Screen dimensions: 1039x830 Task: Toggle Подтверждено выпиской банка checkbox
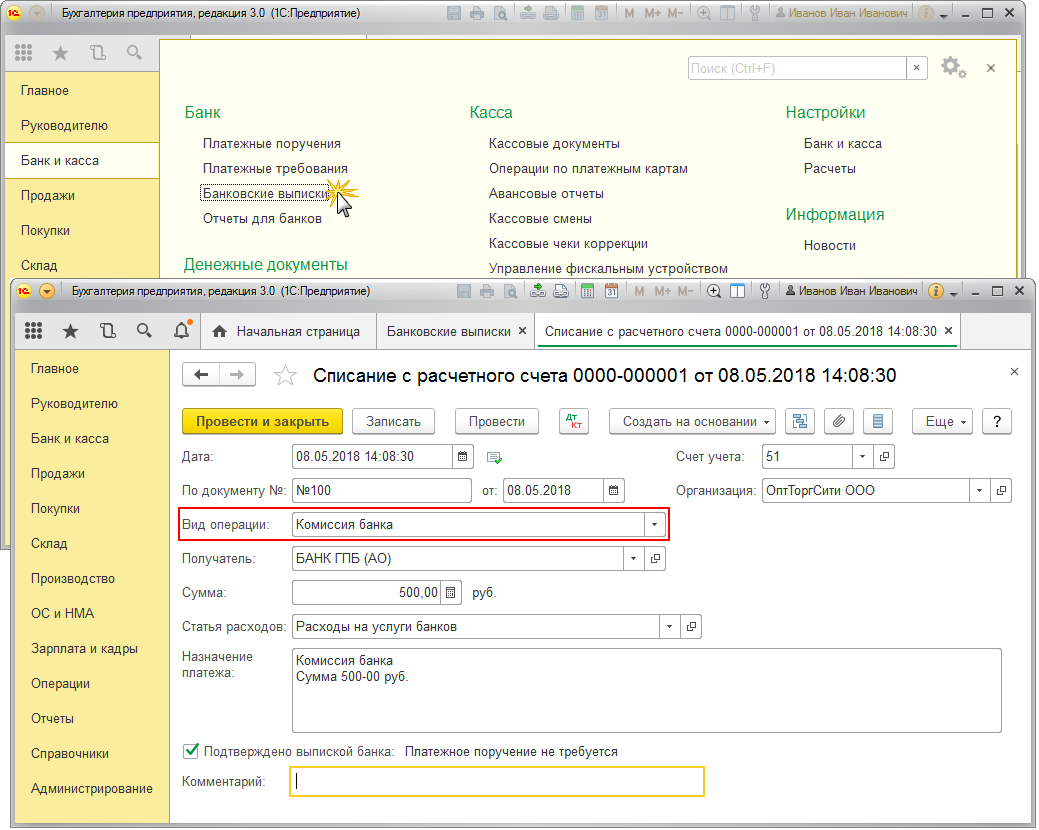coord(191,750)
